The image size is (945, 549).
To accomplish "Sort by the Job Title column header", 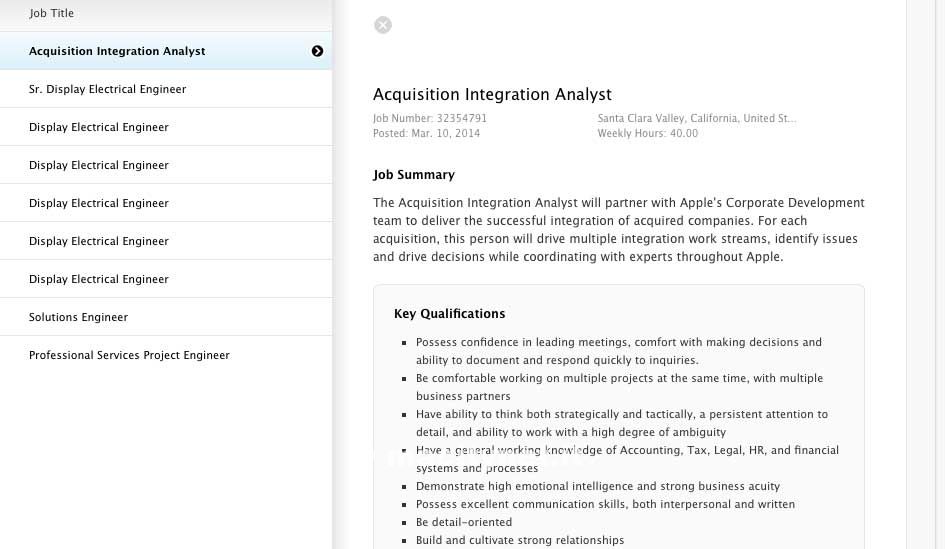I will coord(52,13).
